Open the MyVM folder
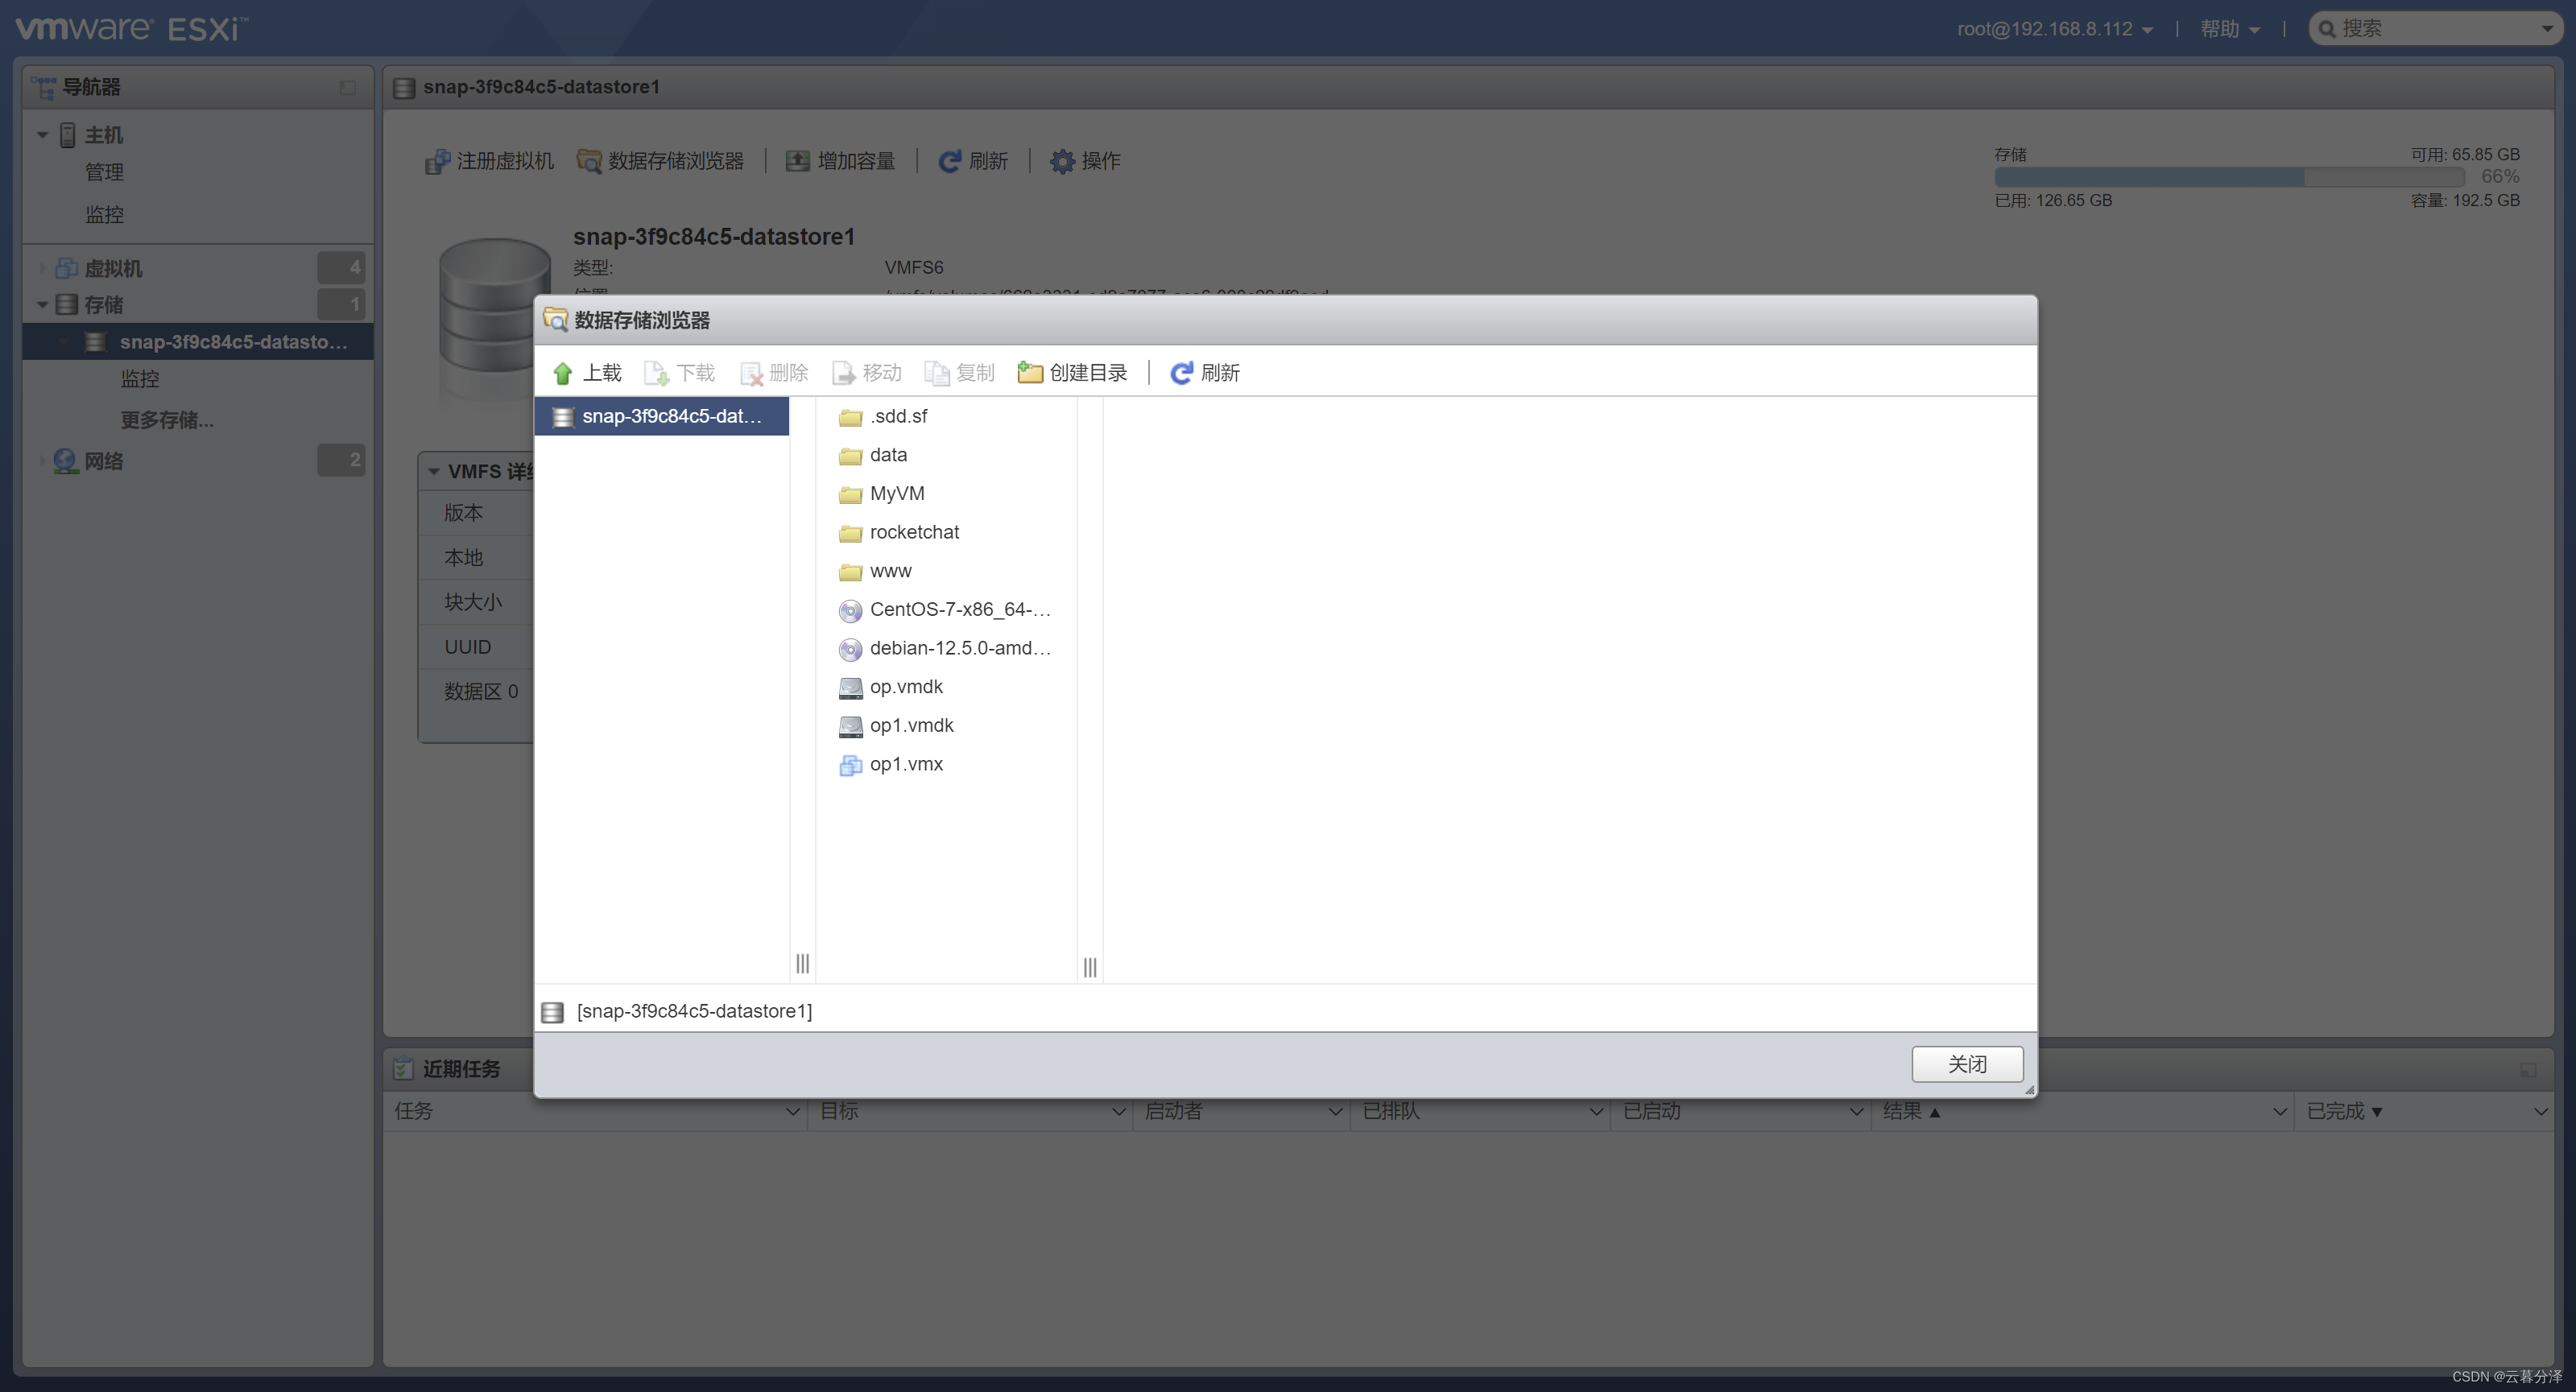The width and height of the screenshot is (2576, 1392). pos(896,493)
